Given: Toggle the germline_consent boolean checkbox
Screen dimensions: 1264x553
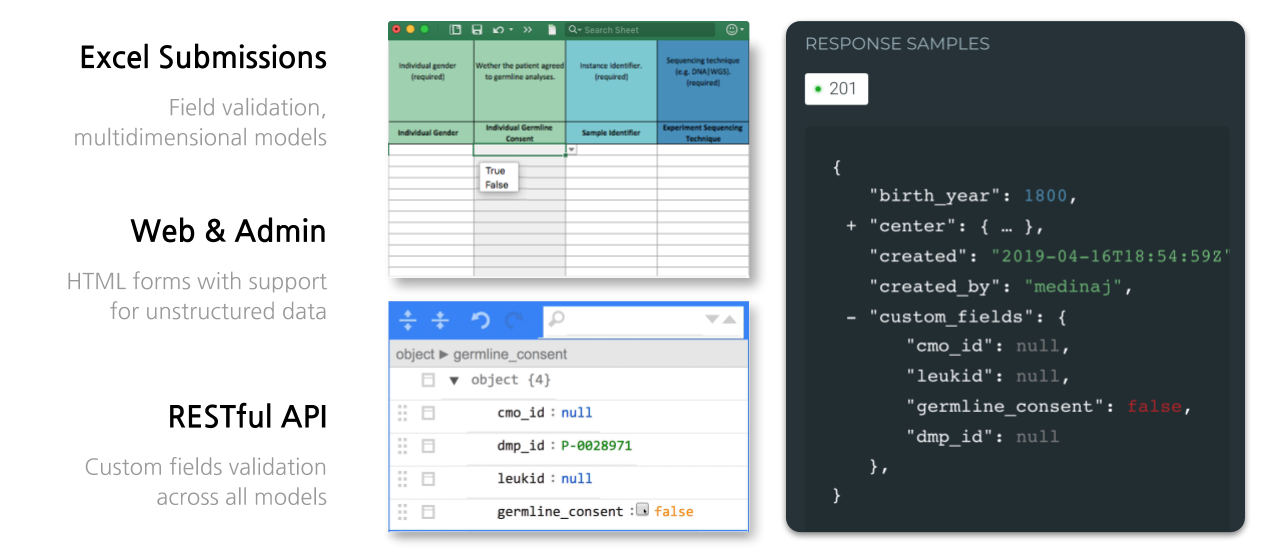Looking at the screenshot, I should coord(643,510).
